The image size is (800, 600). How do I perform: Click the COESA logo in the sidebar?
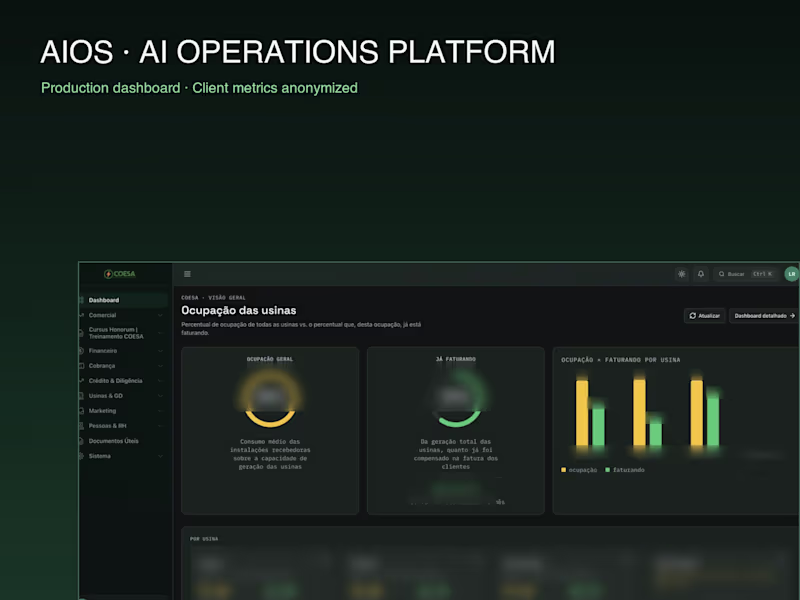click(x=119, y=274)
